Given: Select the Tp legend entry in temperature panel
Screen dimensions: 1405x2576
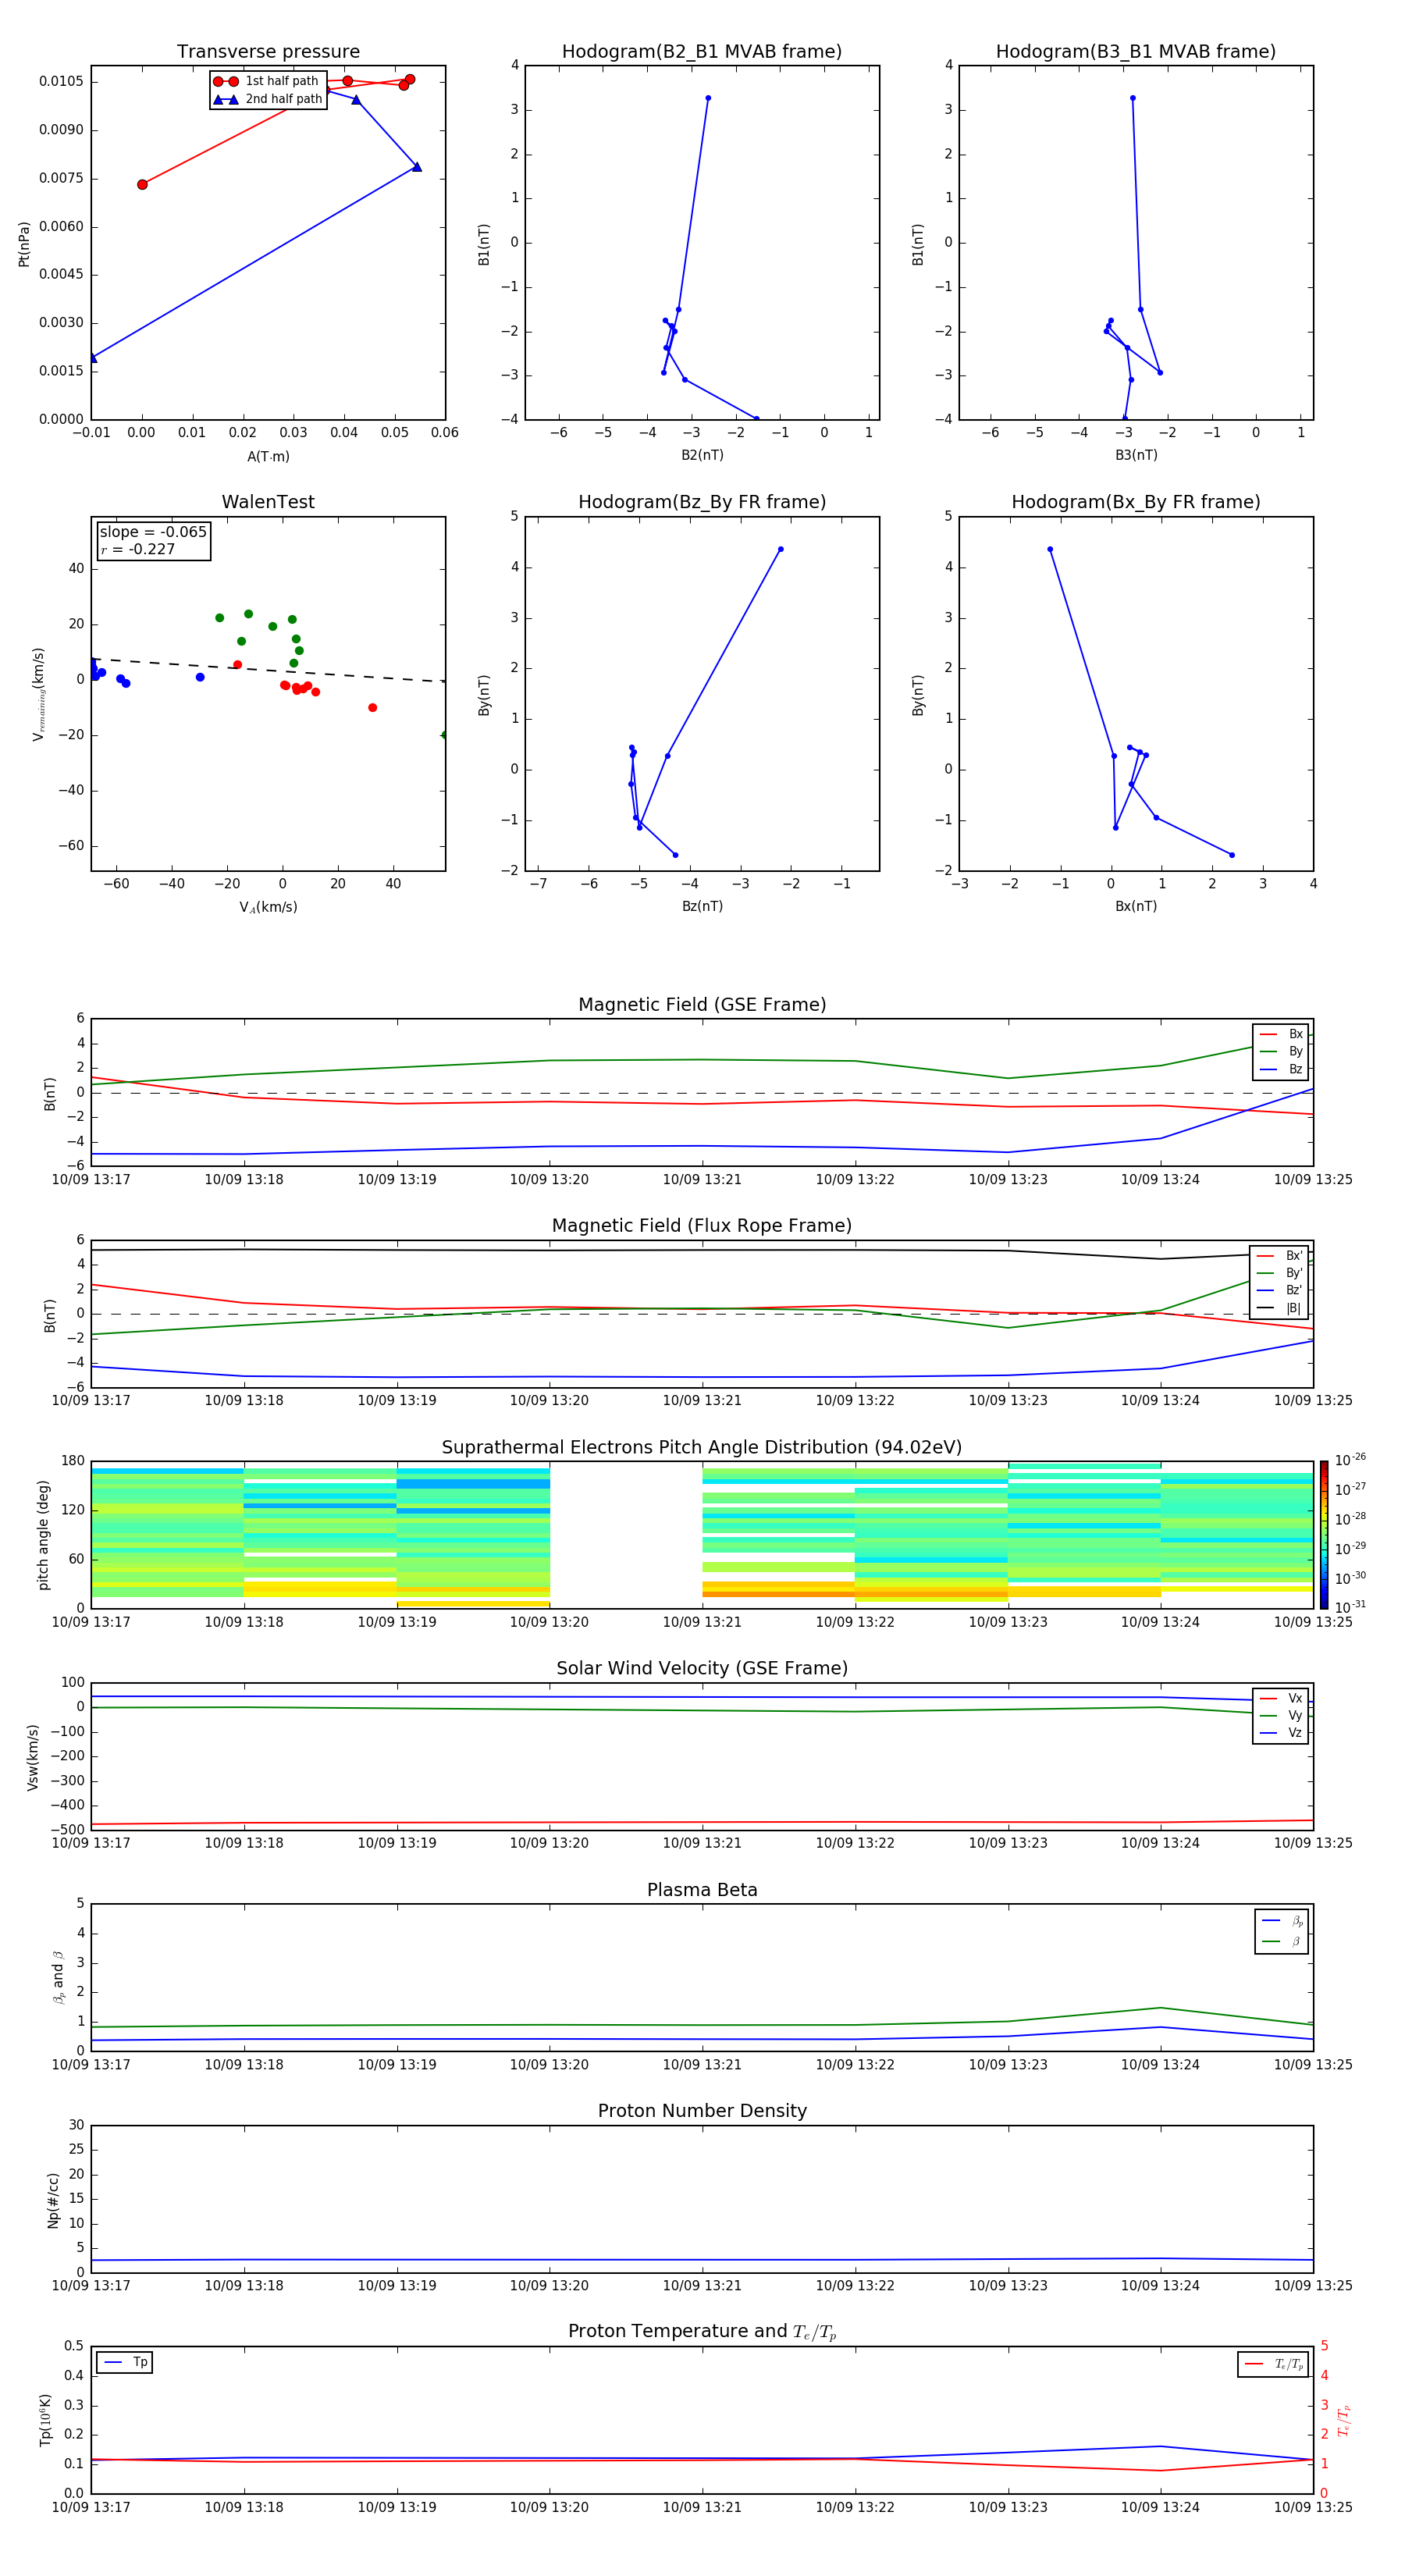Looking at the screenshot, I should pyautogui.click(x=125, y=2363).
